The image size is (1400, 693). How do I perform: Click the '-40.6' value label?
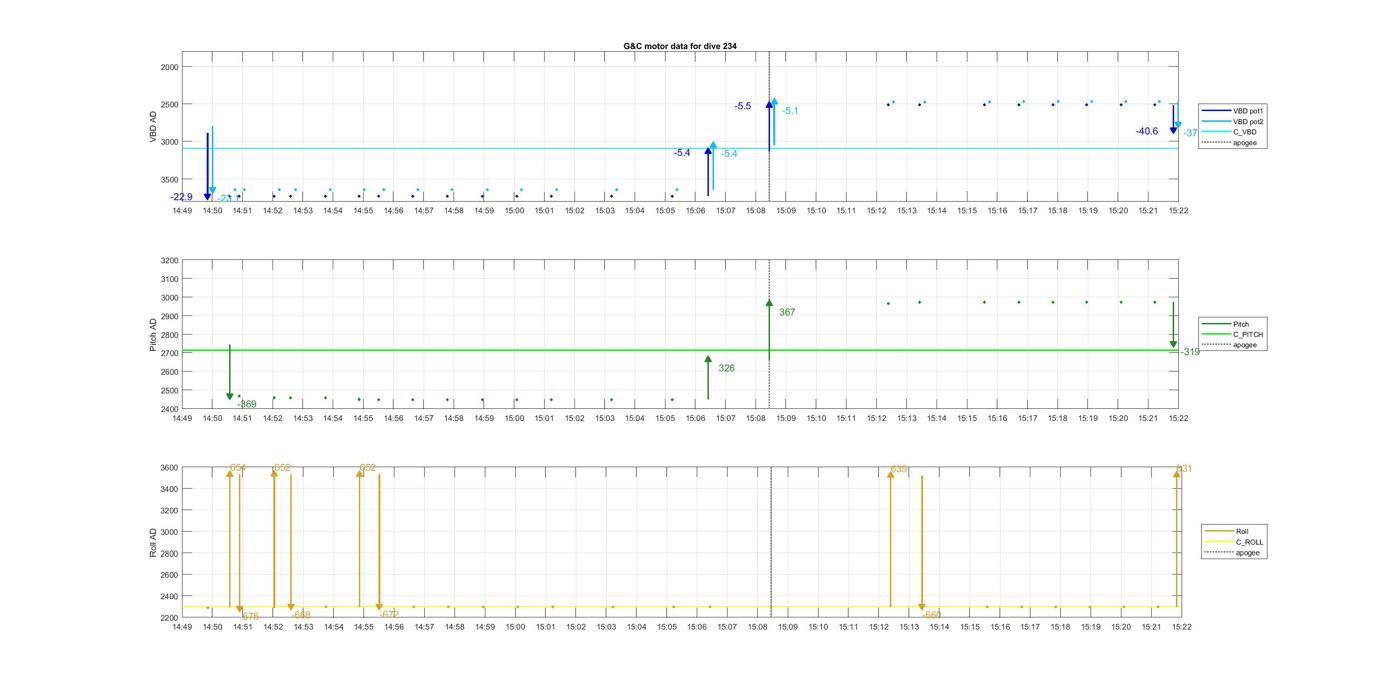[x=1147, y=131]
